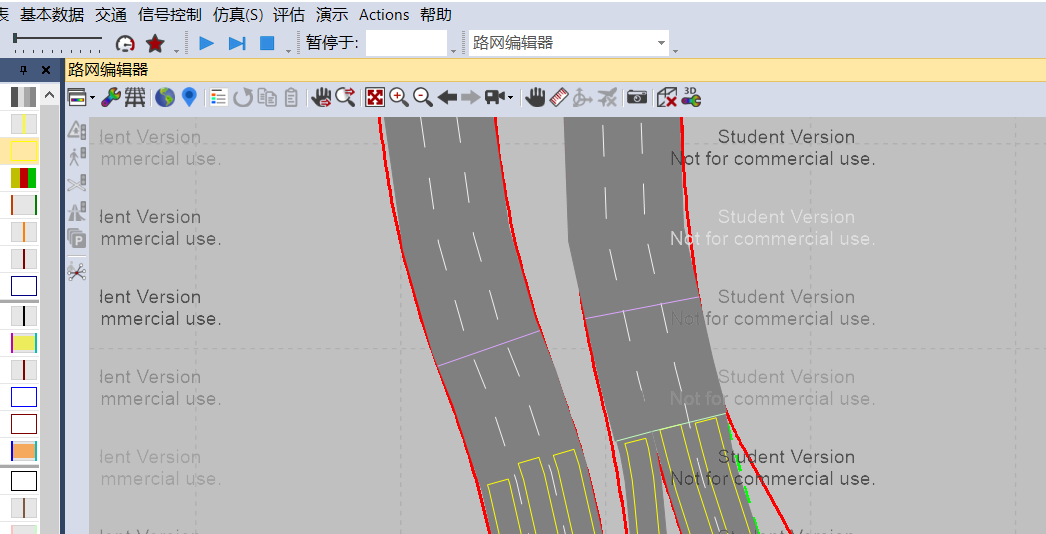Click the copy selection icon
1046x534 pixels.
pos(267,97)
